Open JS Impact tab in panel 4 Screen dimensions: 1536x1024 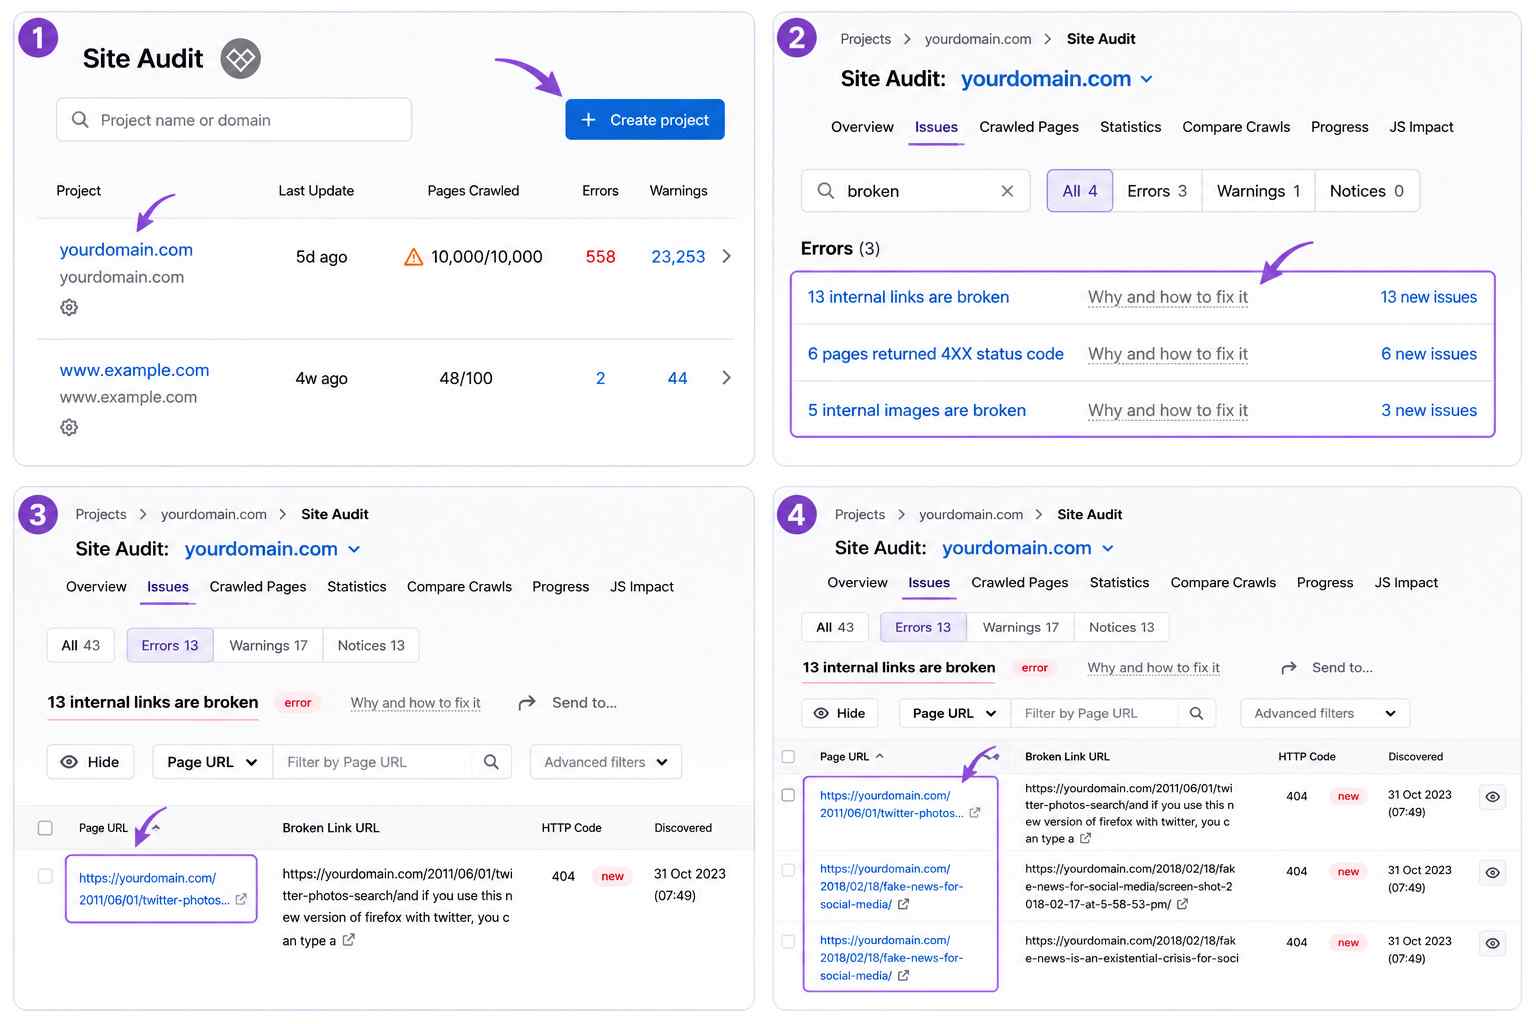[1406, 583]
